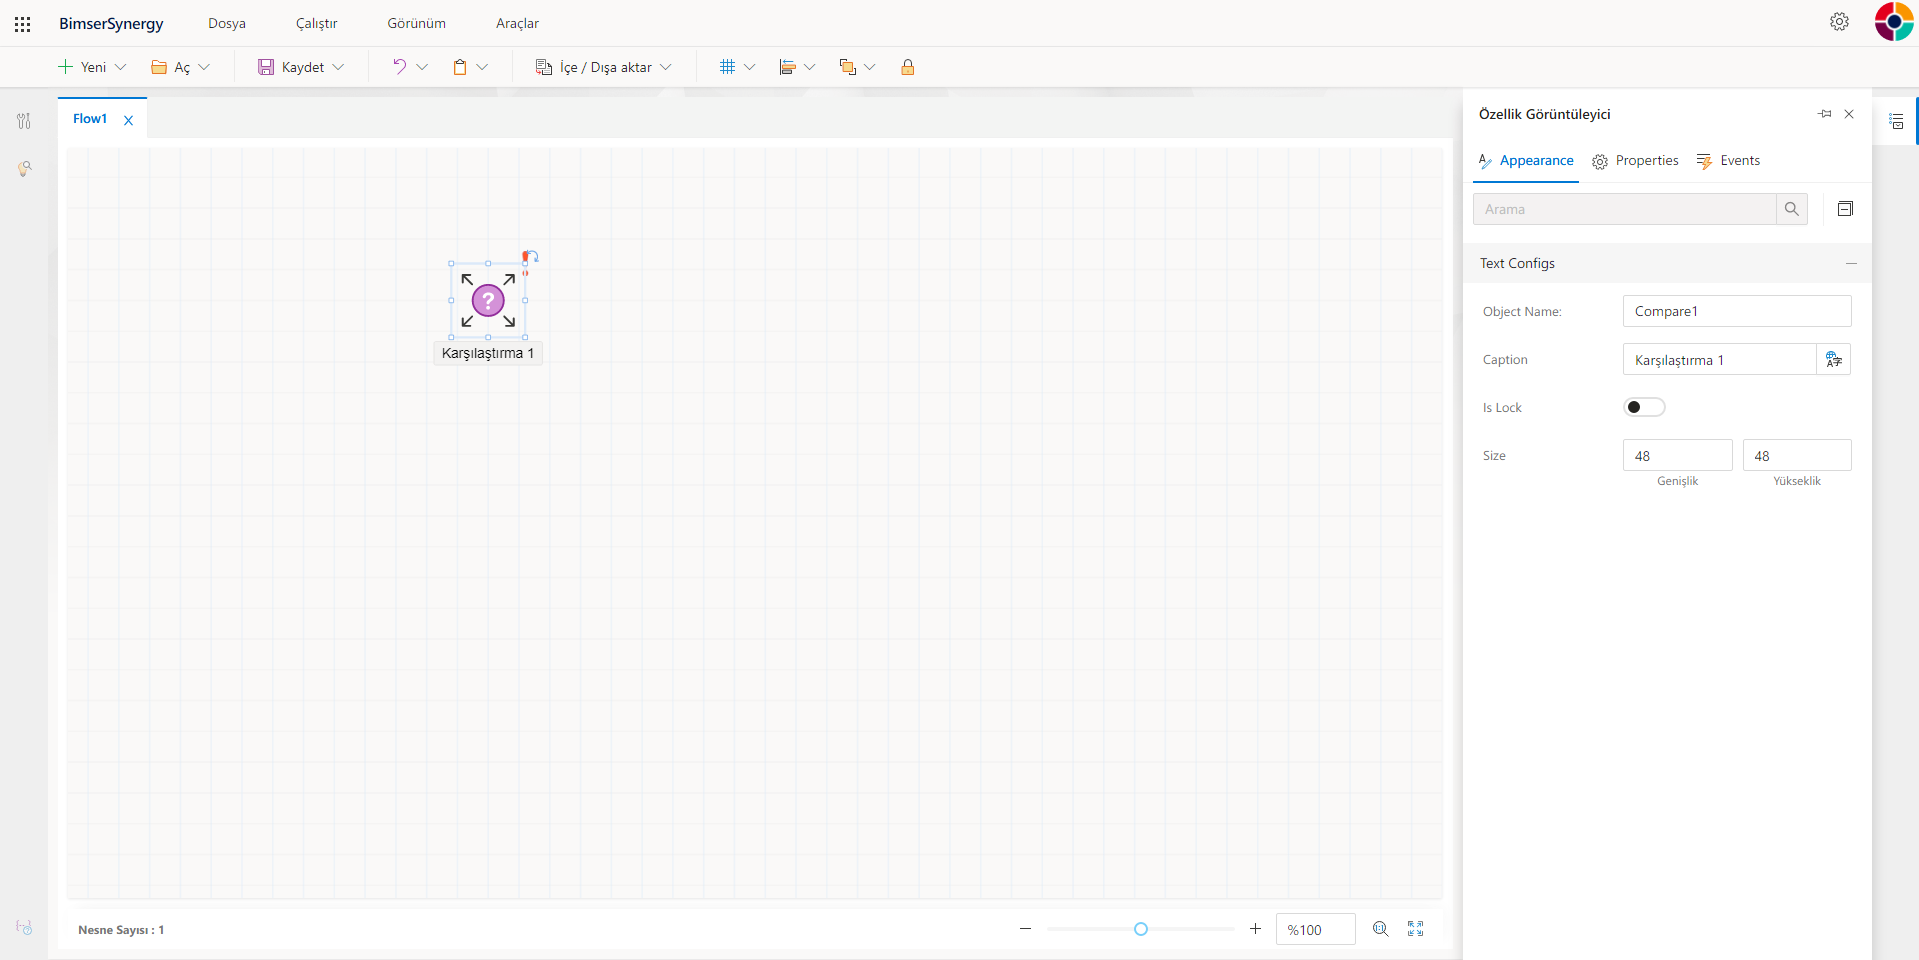Open the Events tab

[1728, 161]
